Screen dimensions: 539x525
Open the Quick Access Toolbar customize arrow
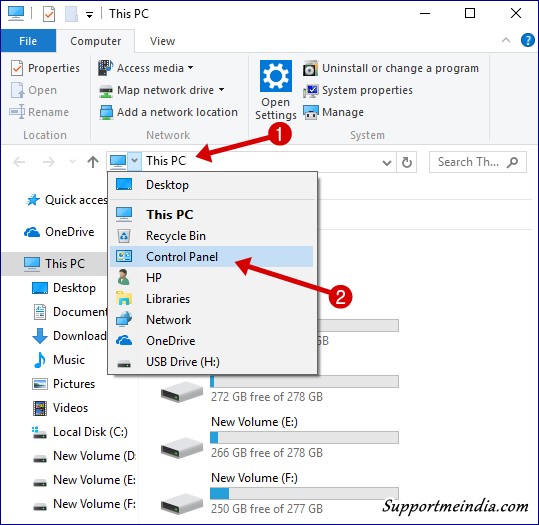coord(89,15)
